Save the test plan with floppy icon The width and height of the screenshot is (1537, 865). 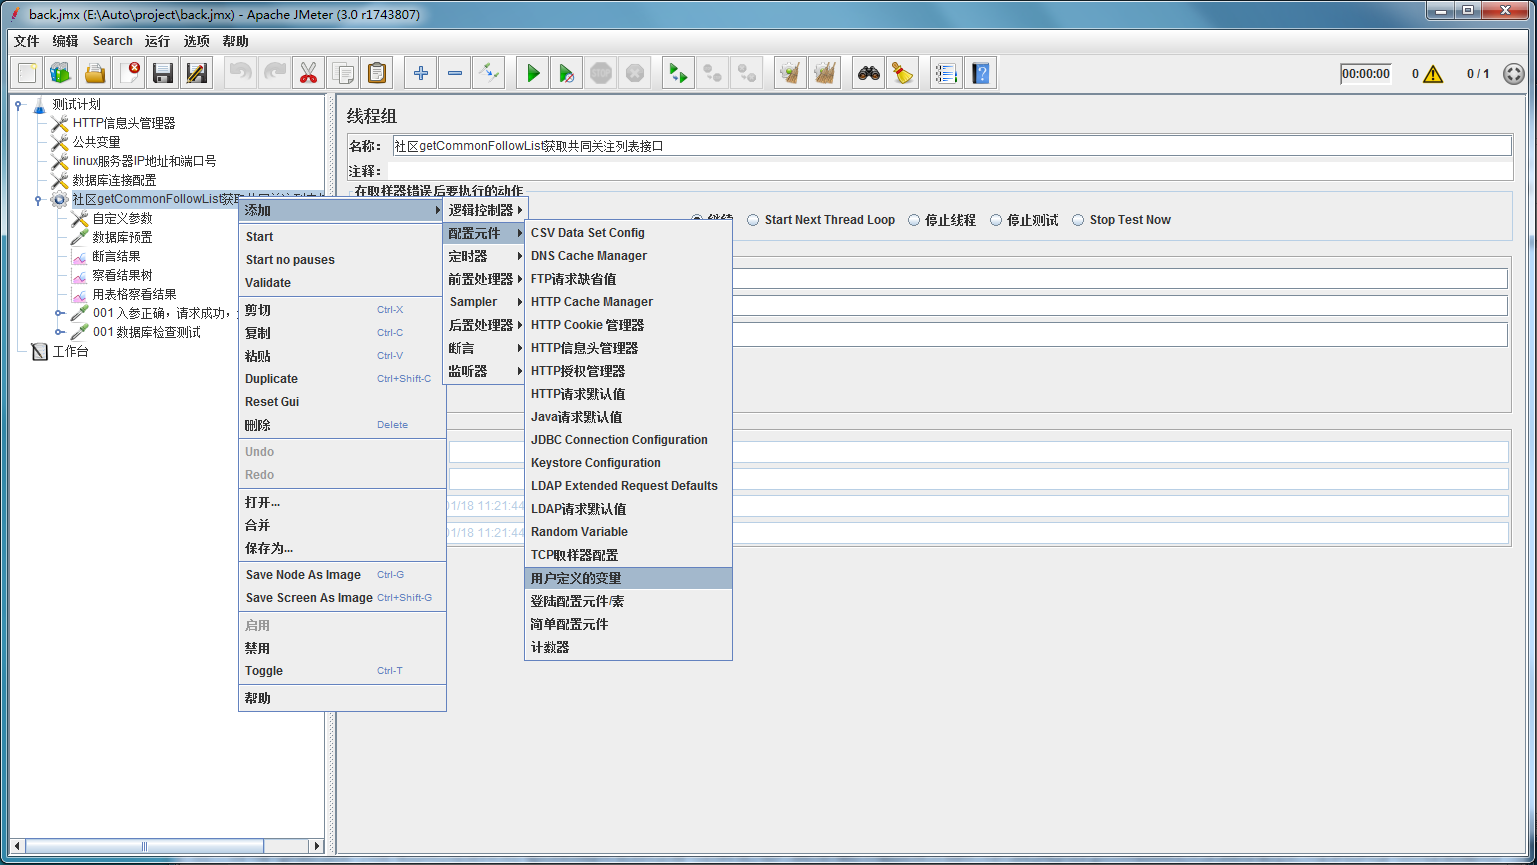(x=163, y=73)
